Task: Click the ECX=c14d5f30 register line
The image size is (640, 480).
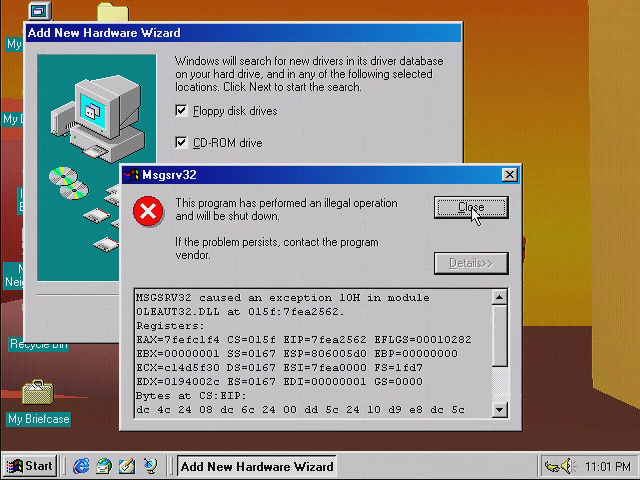Action: tap(280, 368)
